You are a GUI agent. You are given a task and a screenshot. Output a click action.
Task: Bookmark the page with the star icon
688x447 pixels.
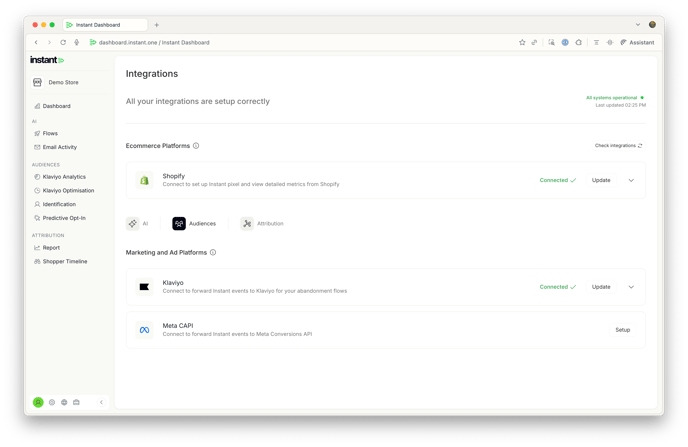(x=522, y=43)
